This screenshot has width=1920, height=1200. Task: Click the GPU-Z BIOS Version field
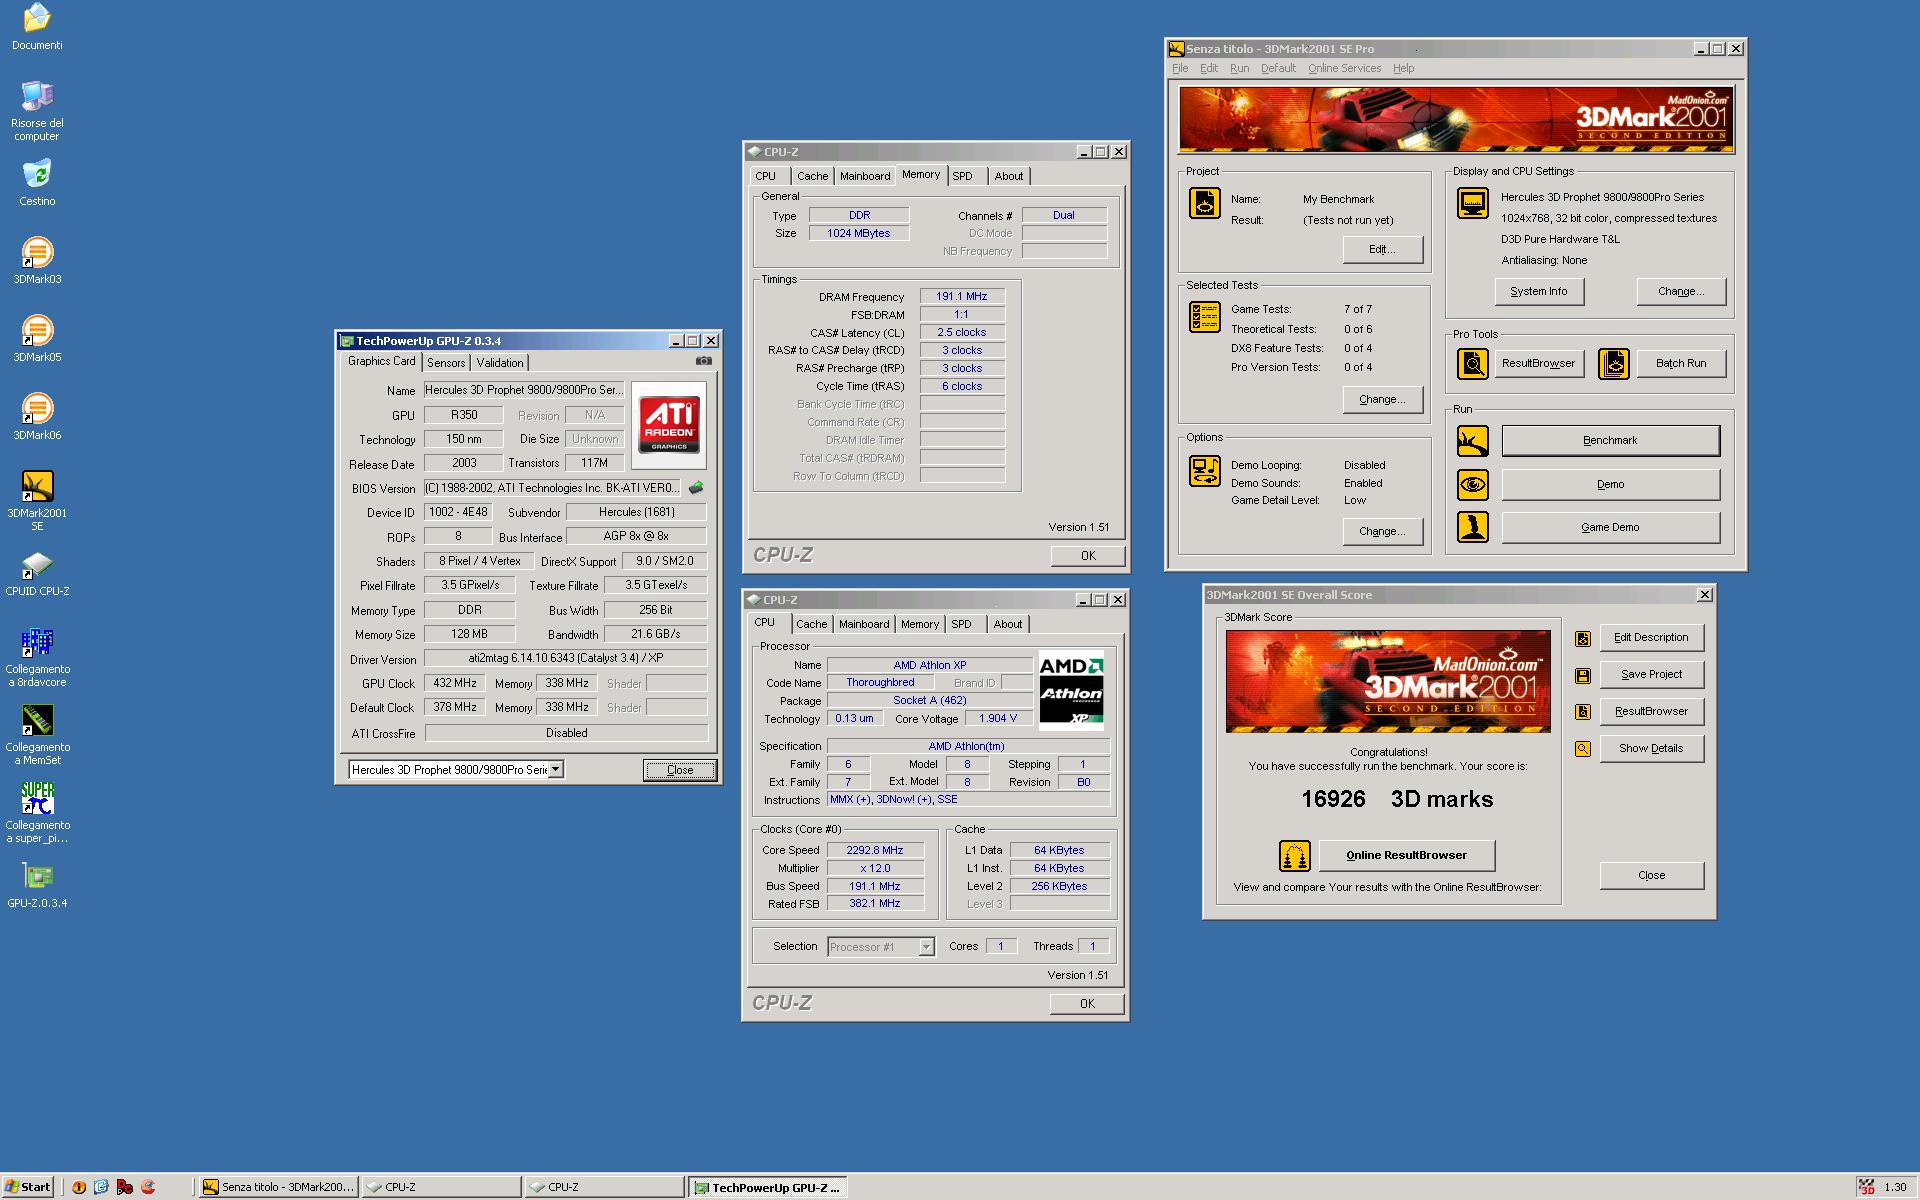(x=552, y=488)
